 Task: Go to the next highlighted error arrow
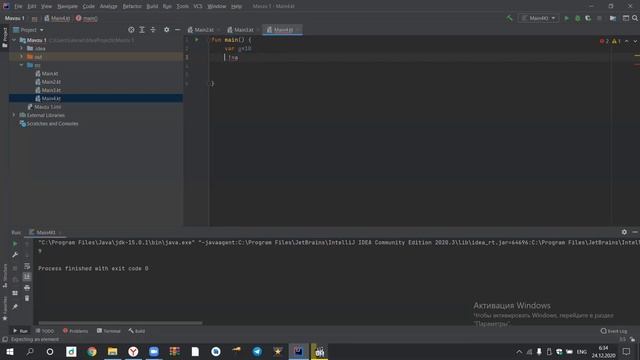click(x=635, y=41)
